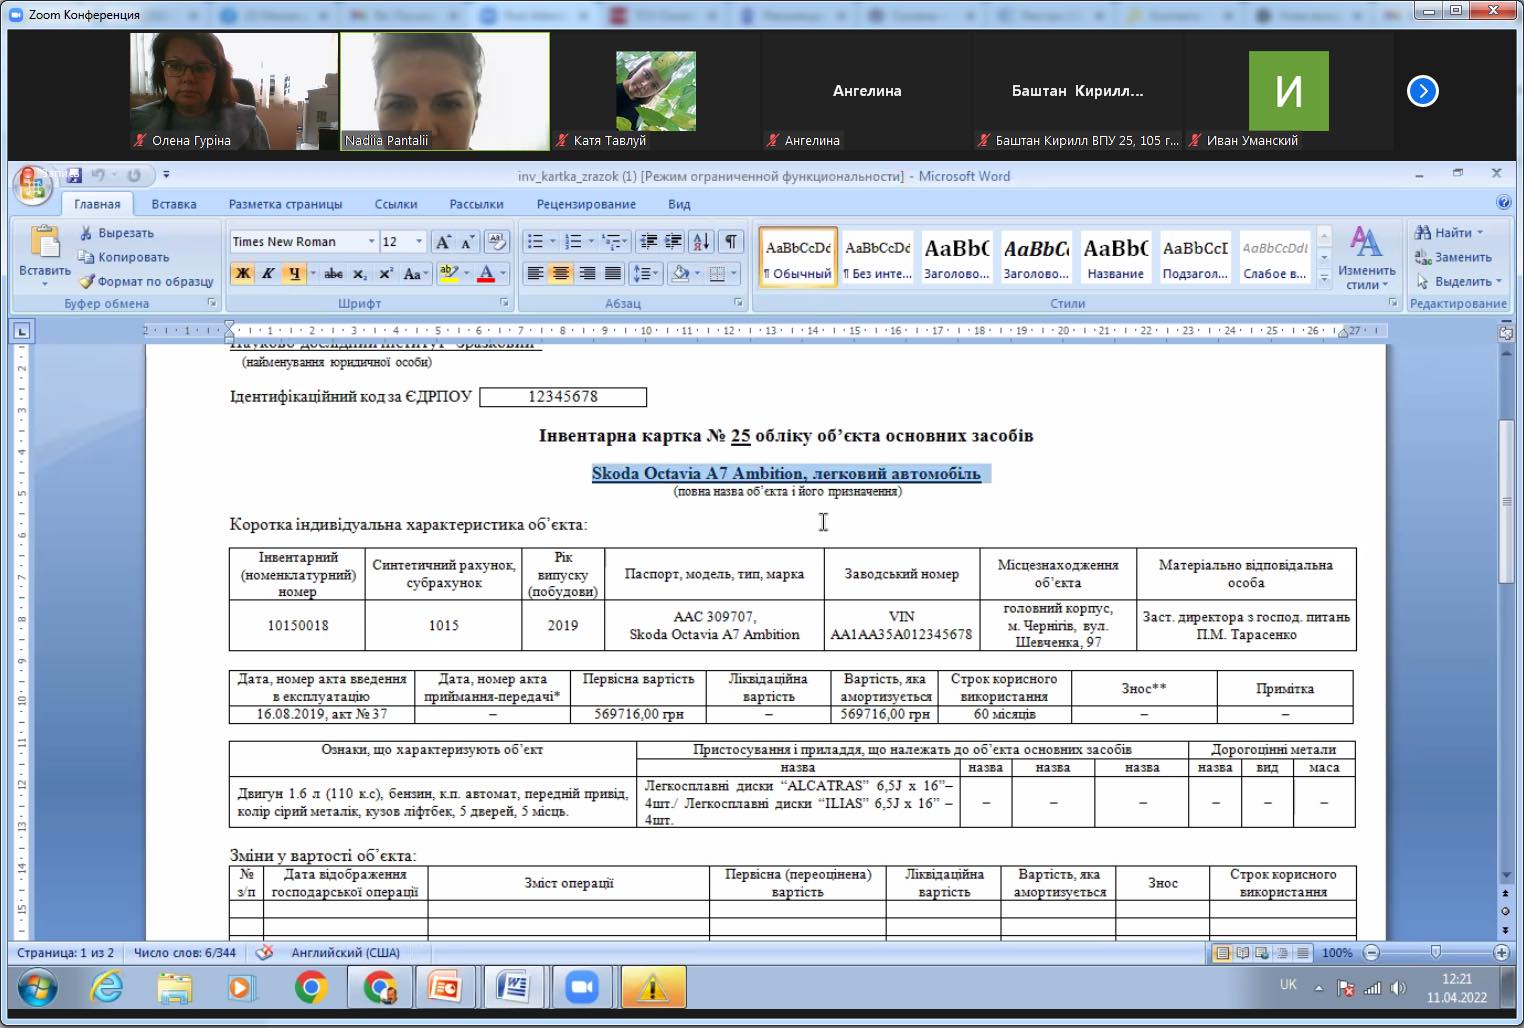
Task: Show more Zoom participants with the blue arrow
Action: [x=1422, y=91]
